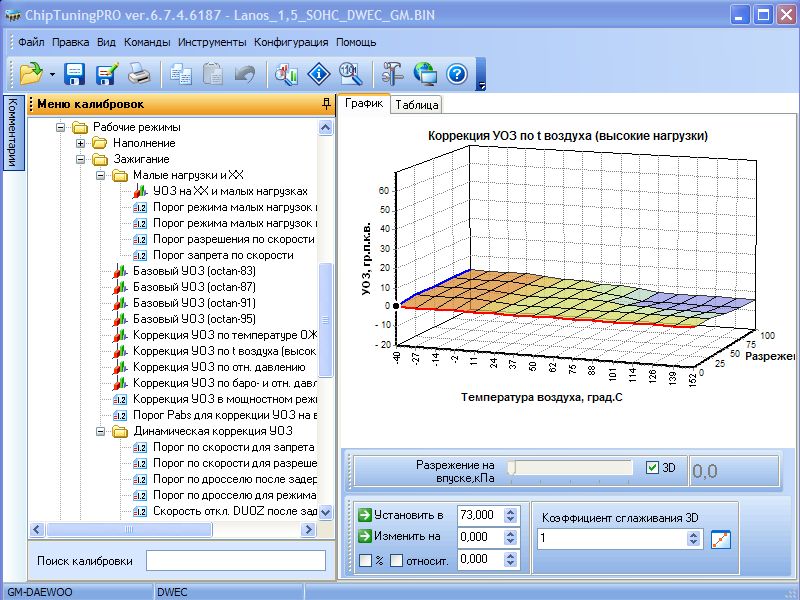This screenshot has width=800, height=600.
Task: Click the Поиск калибровки search field
Action: (236, 561)
